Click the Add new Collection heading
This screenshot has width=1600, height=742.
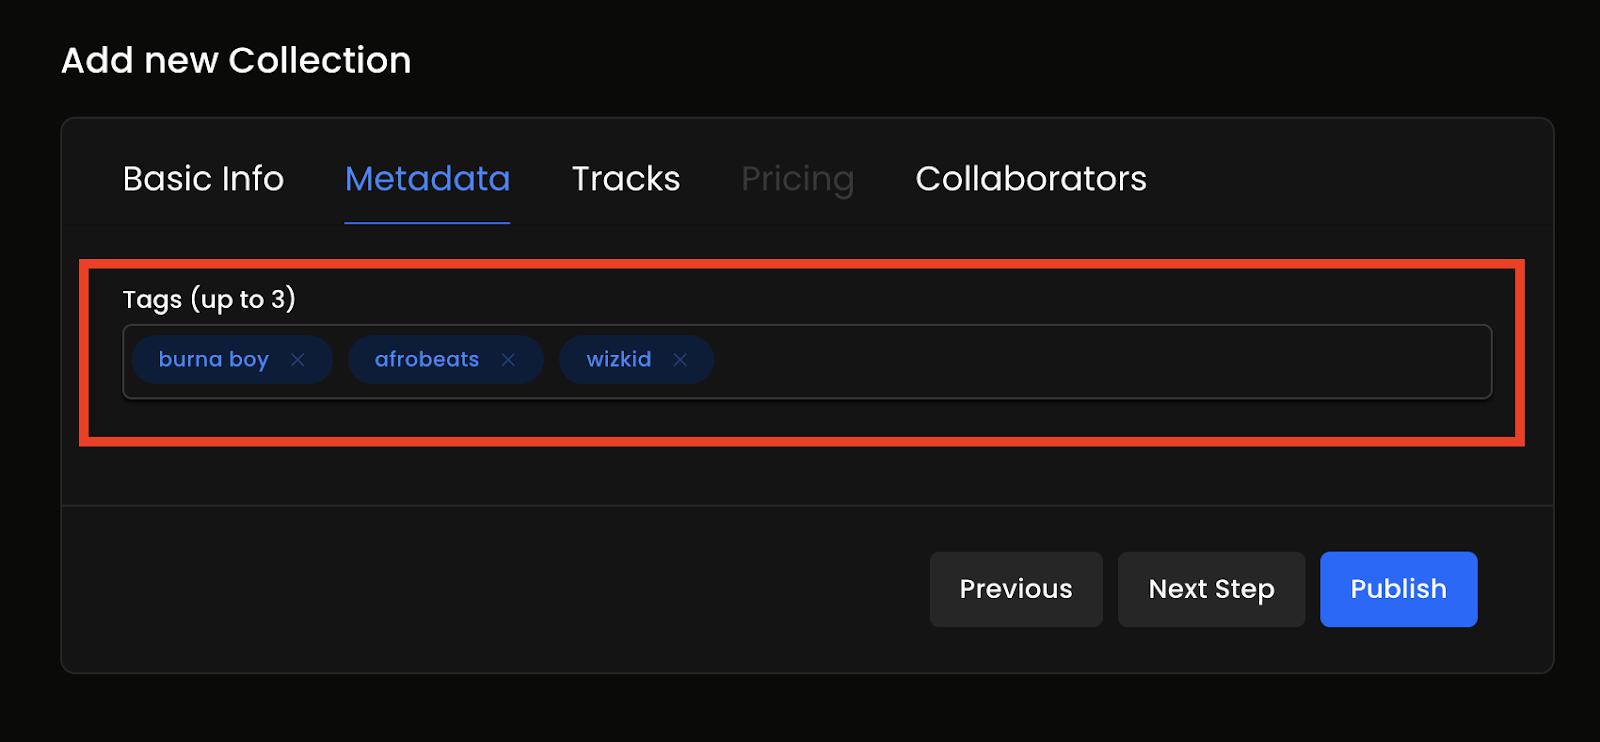pyautogui.click(x=236, y=61)
